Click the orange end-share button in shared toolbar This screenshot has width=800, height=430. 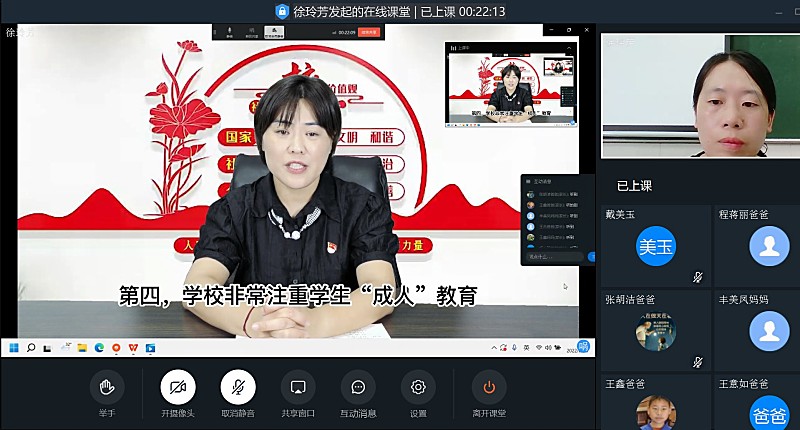[369, 32]
